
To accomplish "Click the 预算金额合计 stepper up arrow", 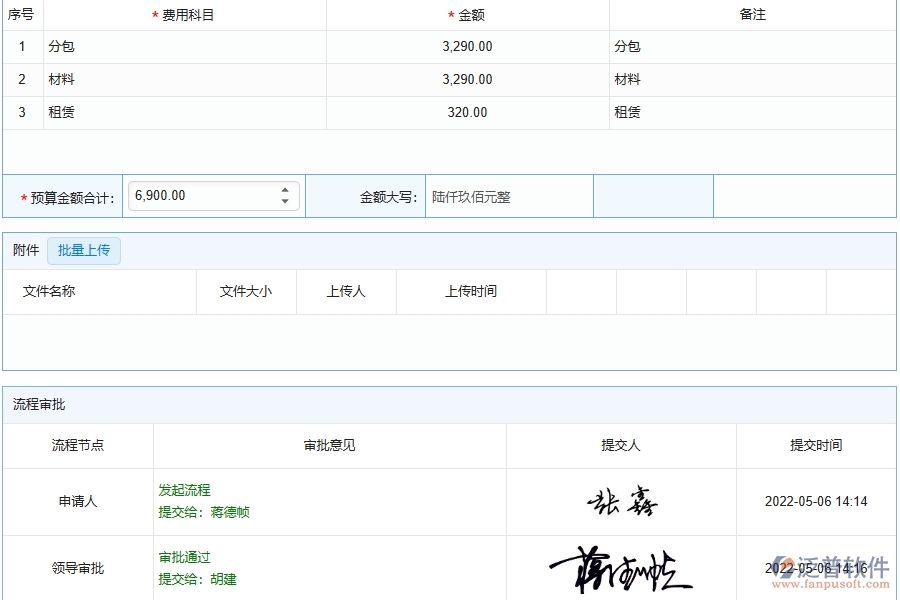I will tap(283, 190).
